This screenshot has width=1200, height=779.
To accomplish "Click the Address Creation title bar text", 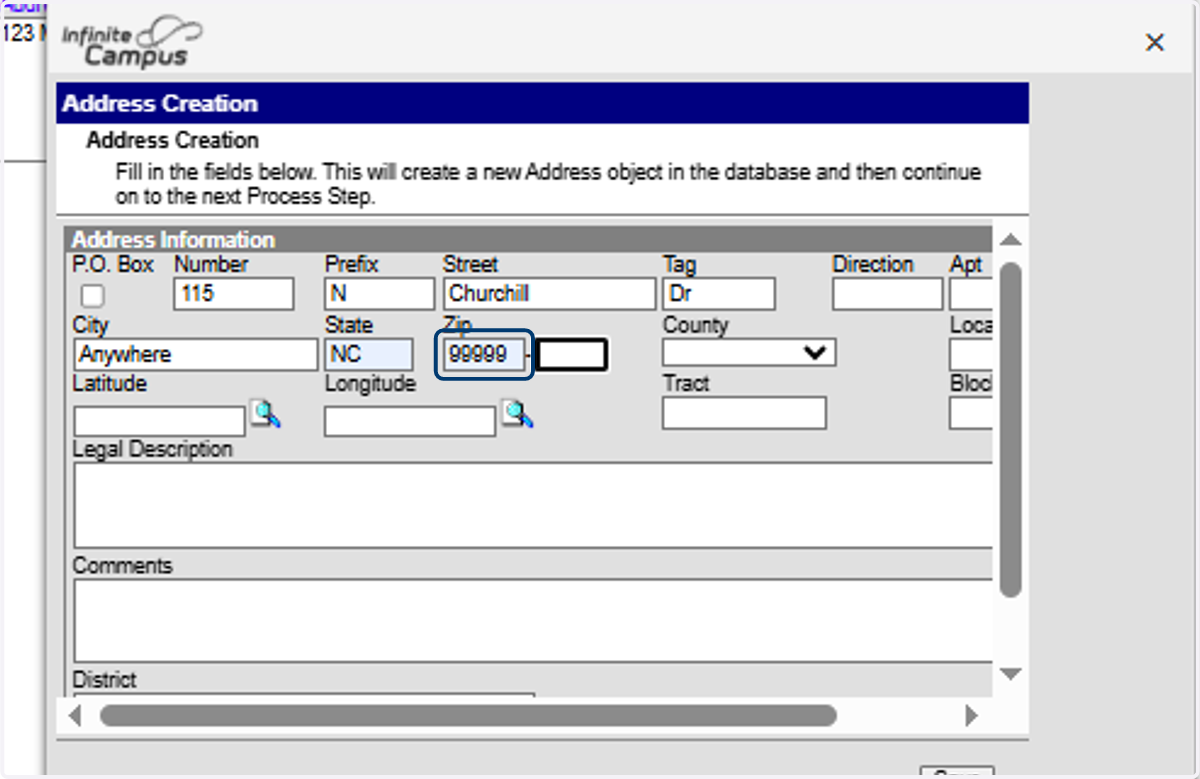I will click(x=160, y=104).
